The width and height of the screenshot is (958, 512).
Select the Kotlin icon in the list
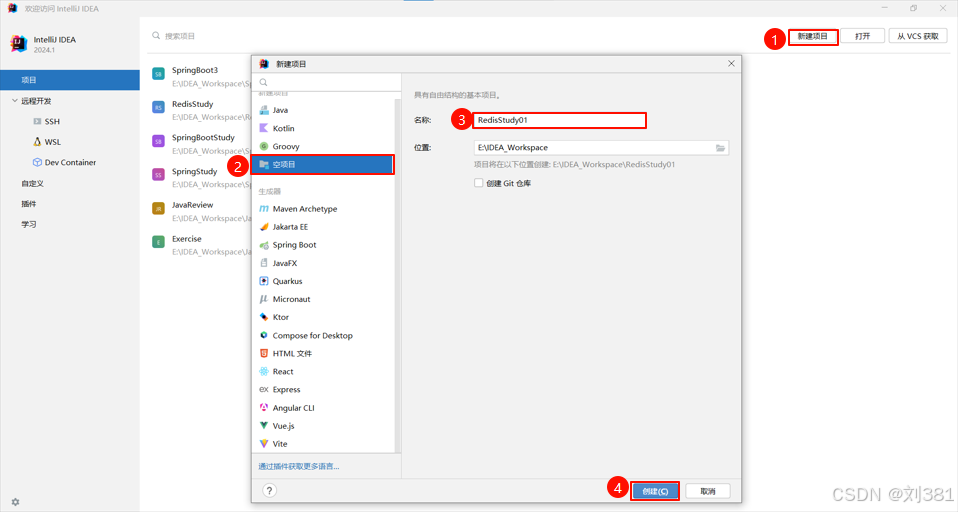click(264, 128)
